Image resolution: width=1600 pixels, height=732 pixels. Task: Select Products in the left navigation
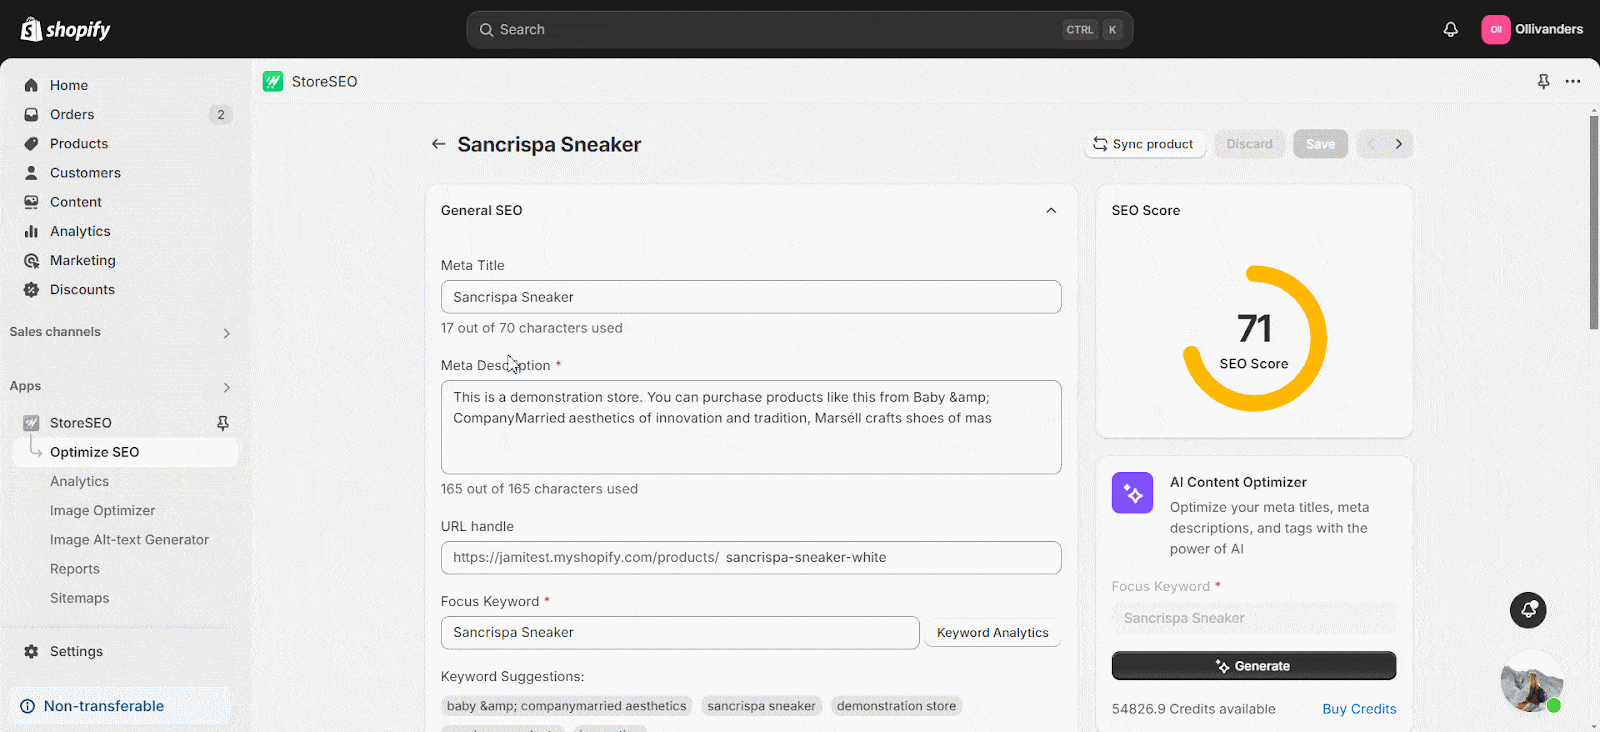click(x=79, y=143)
